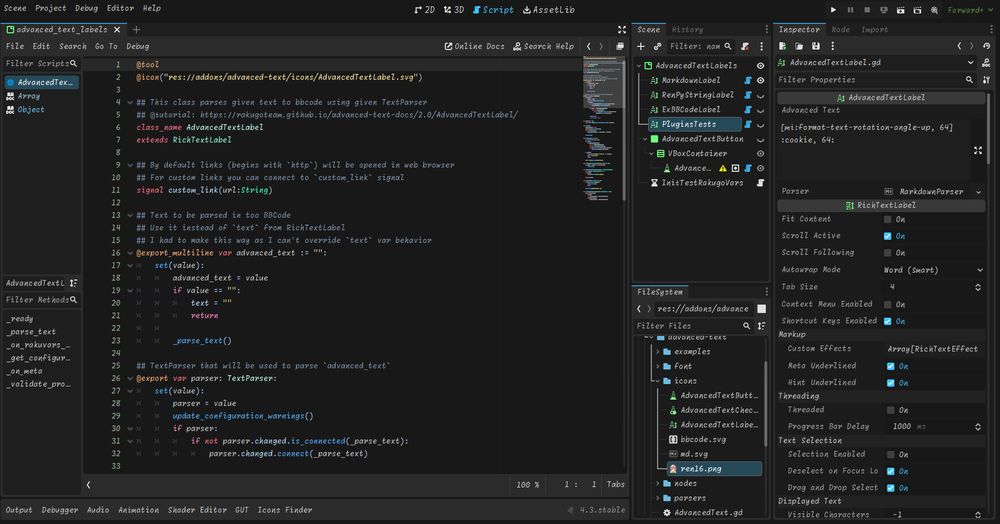
Task: Open the AssetLib workspace
Action: [x=549, y=10]
